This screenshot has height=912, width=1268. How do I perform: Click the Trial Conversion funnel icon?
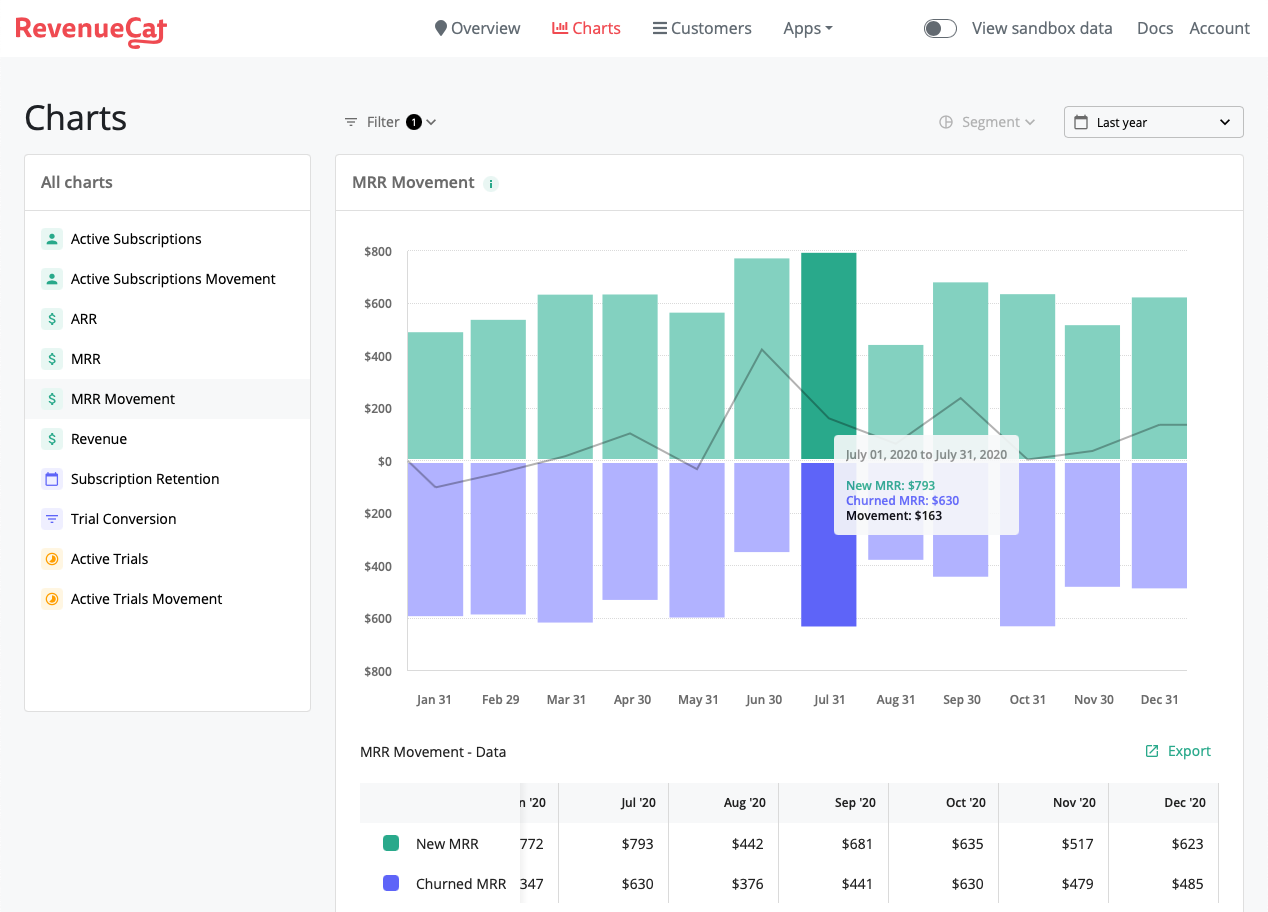pyautogui.click(x=52, y=519)
